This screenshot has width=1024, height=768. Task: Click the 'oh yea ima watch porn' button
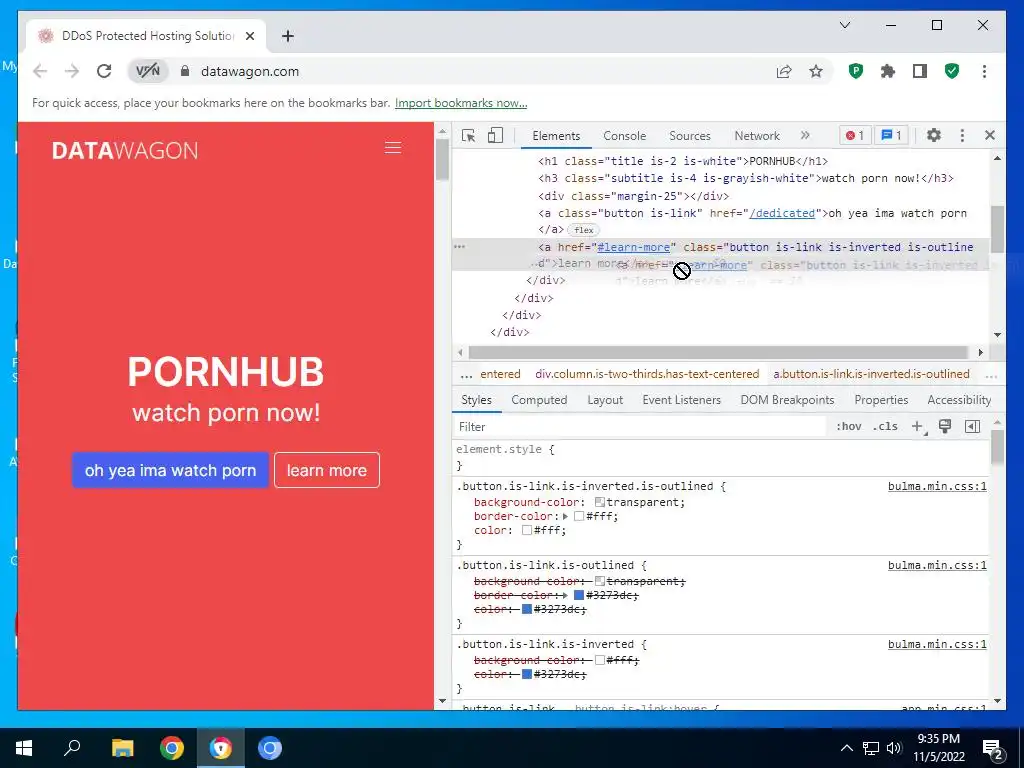170,470
